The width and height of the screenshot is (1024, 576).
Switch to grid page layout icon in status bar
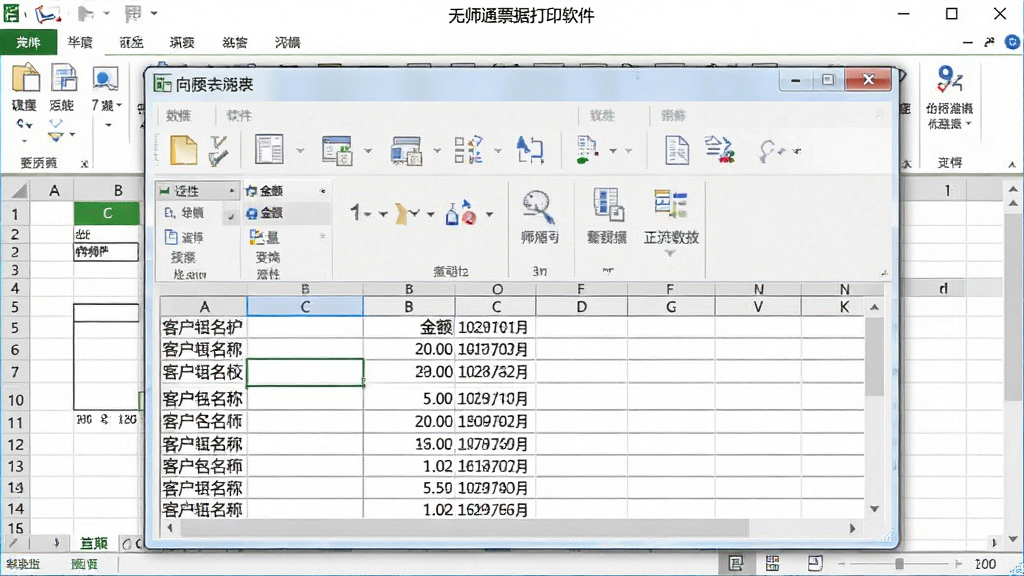[773, 563]
